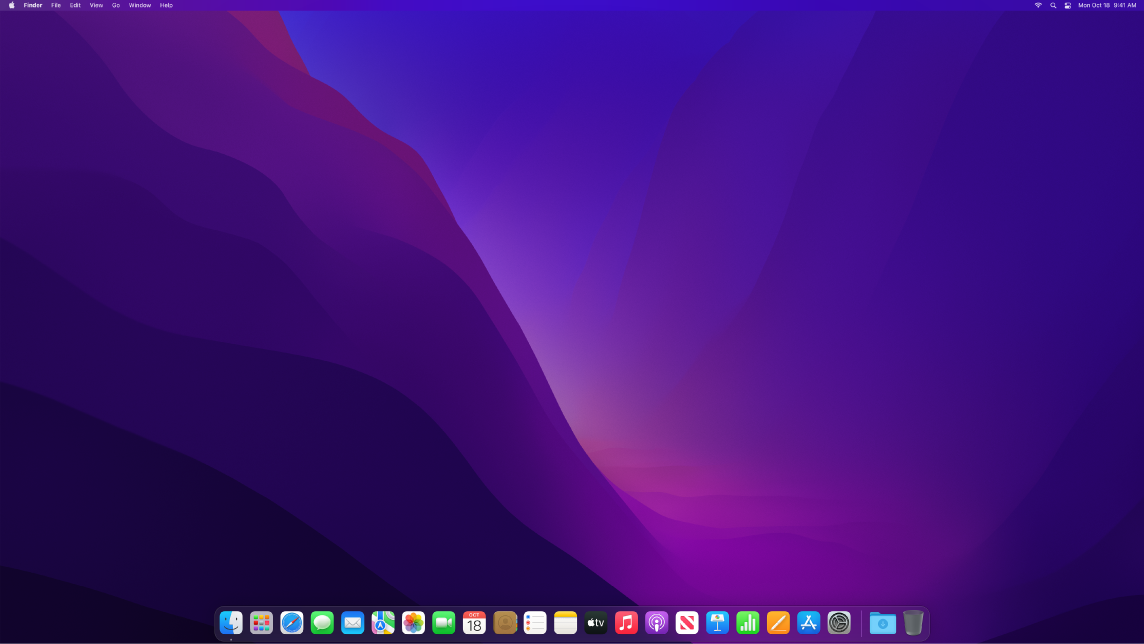Launch the Messages app
The height and width of the screenshot is (644, 1144).
tap(322, 622)
